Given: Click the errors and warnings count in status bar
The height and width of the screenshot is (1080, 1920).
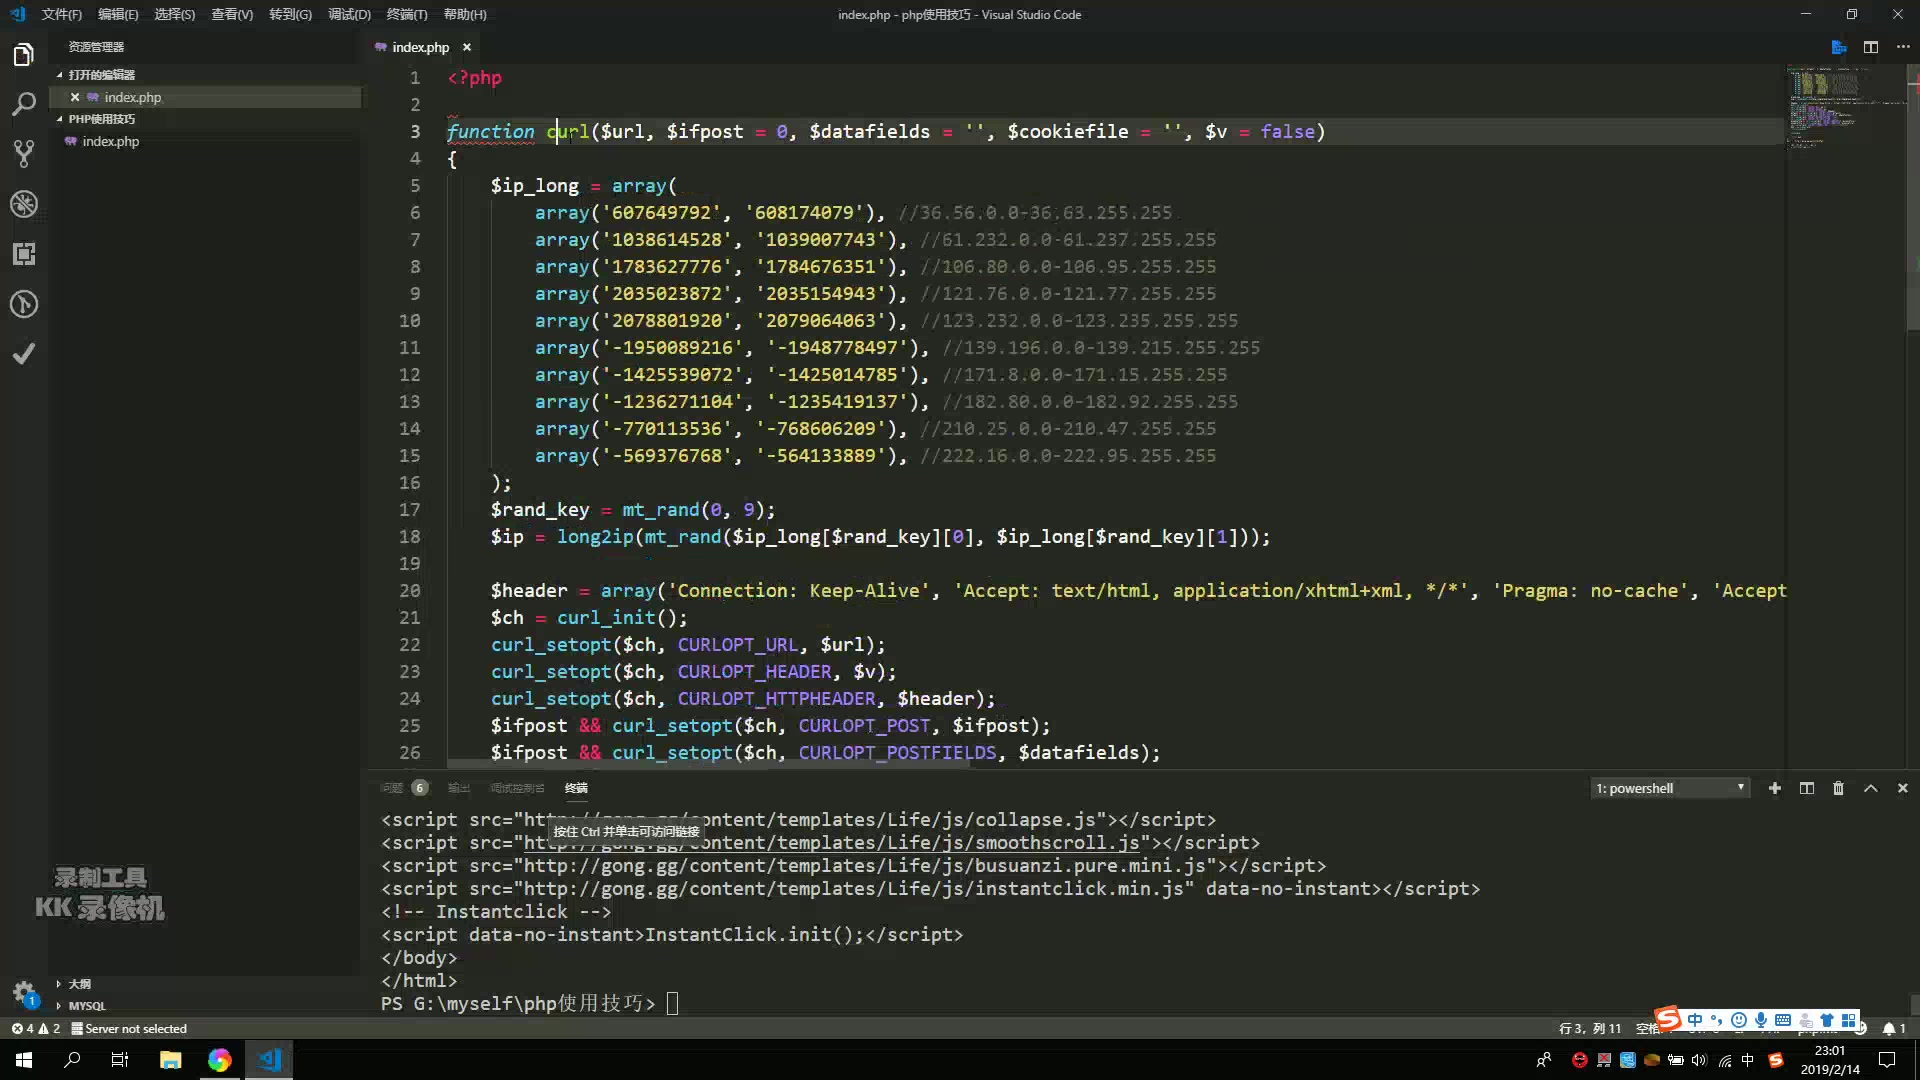Looking at the screenshot, I should click(35, 1028).
